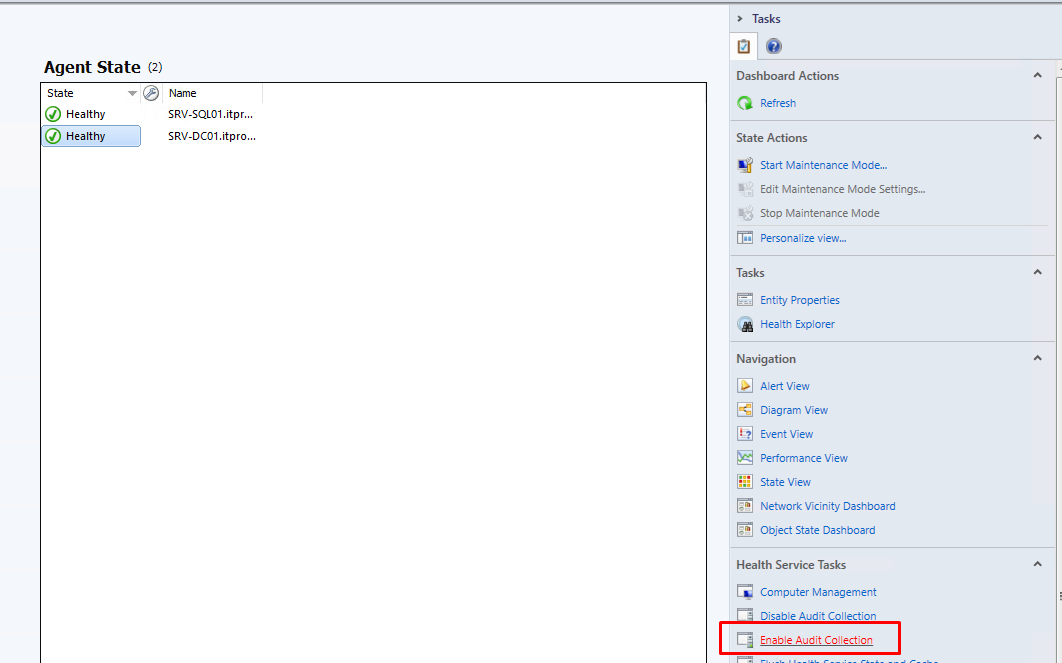This screenshot has height=663, width=1062.
Task: Toggle the Tasks pane arrow at top
Action: click(740, 18)
